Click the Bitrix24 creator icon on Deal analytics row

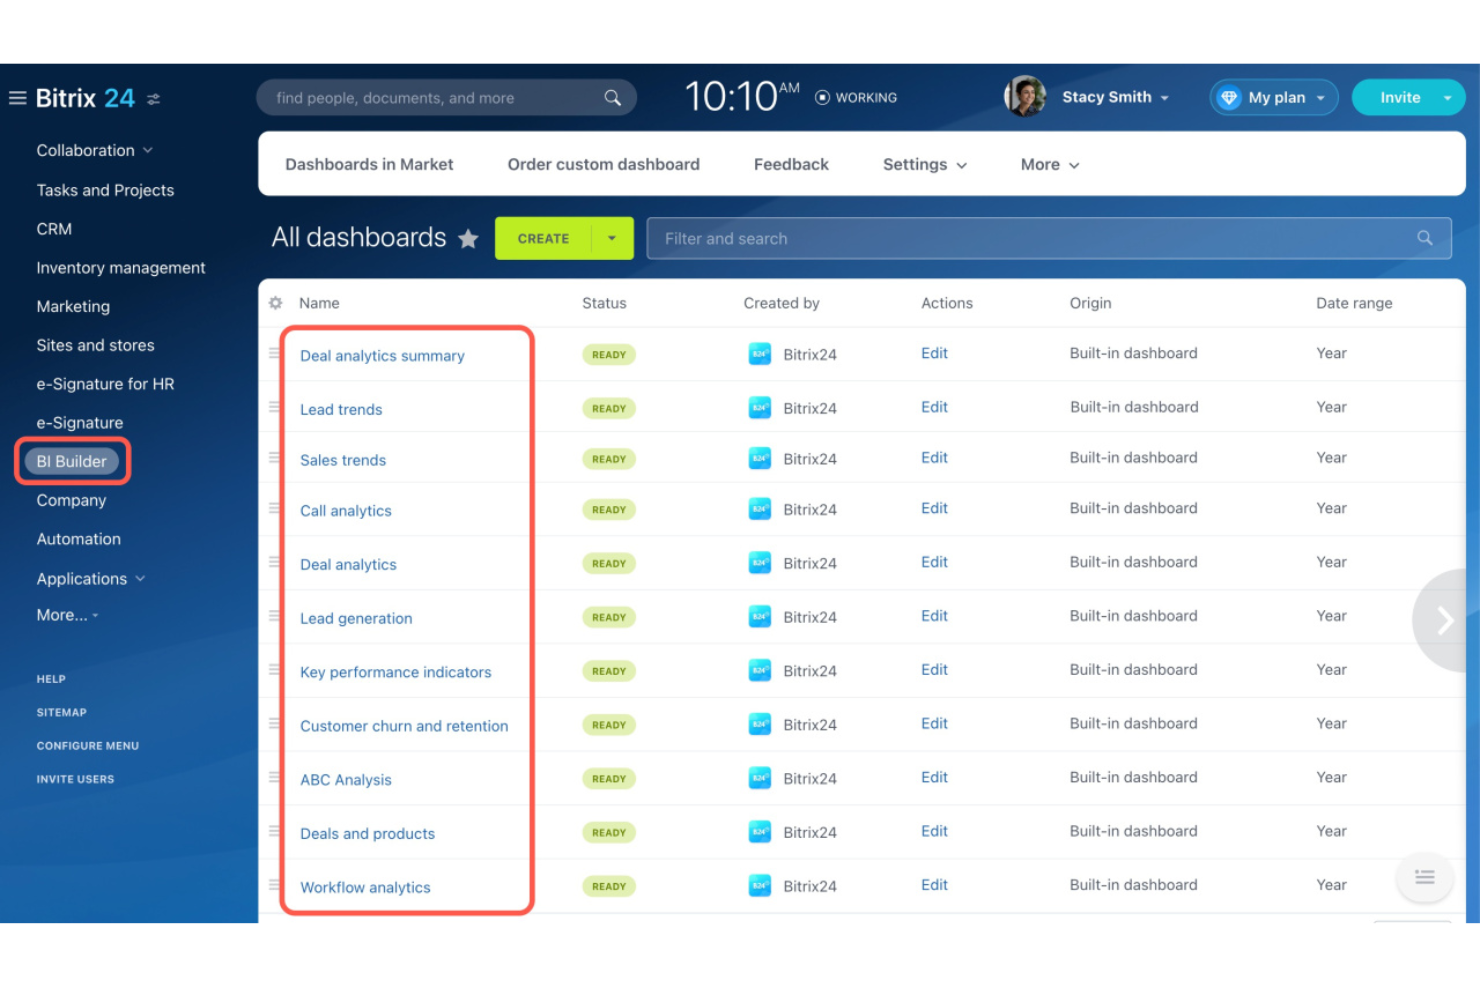point(760,562)
